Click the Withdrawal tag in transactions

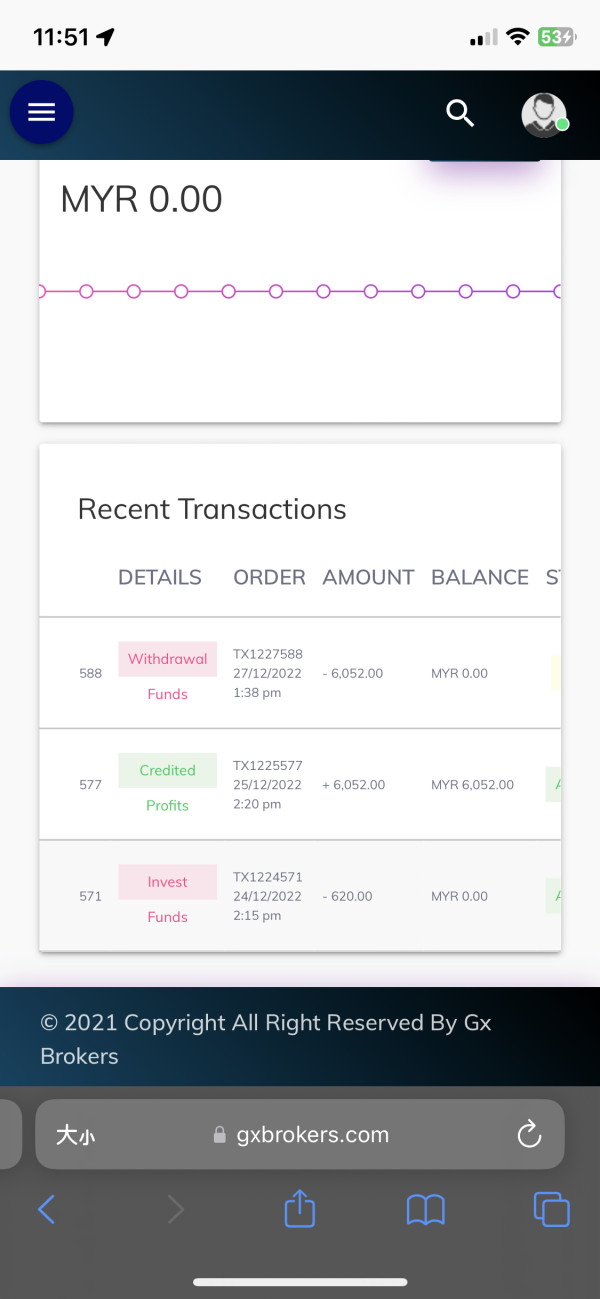(167, 659)
